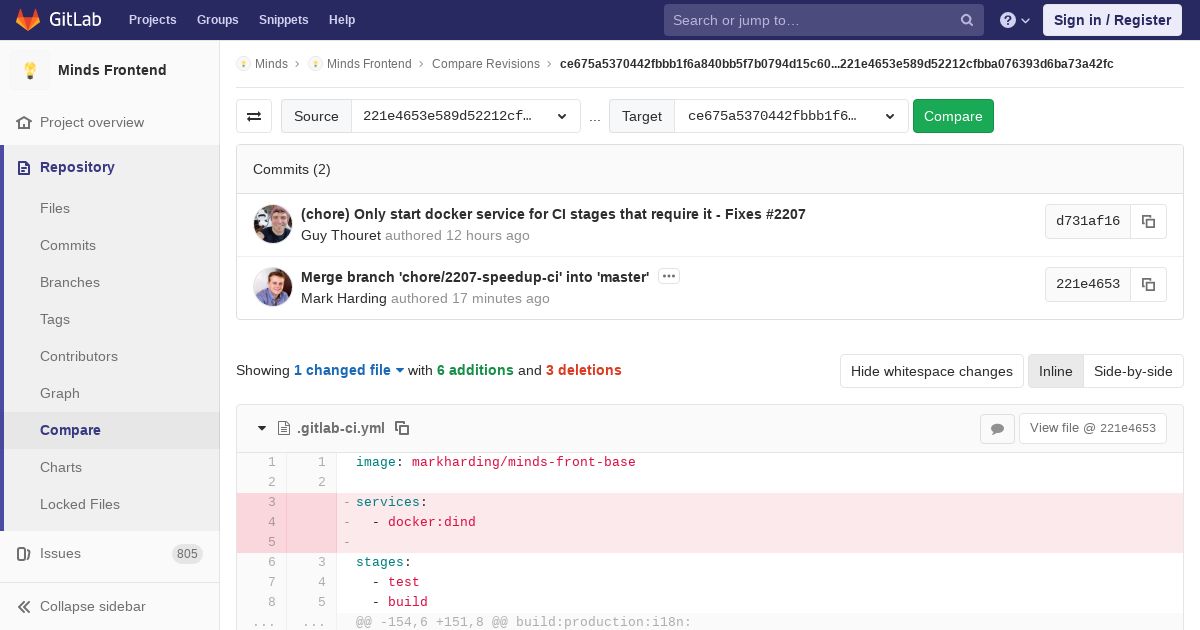Click Guy Thouret's avatar
Image resolution: width=1200 pixels, height=630 pixels.
tap(273, 224)
